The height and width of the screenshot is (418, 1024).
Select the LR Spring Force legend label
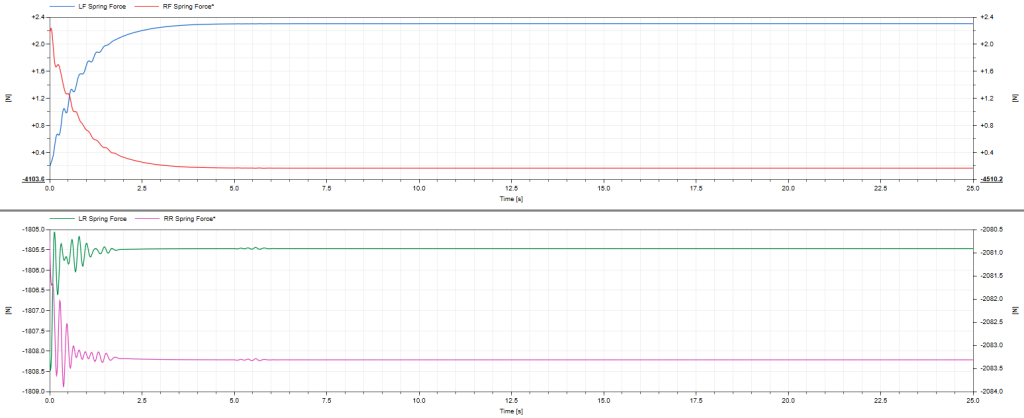[104, 218]
